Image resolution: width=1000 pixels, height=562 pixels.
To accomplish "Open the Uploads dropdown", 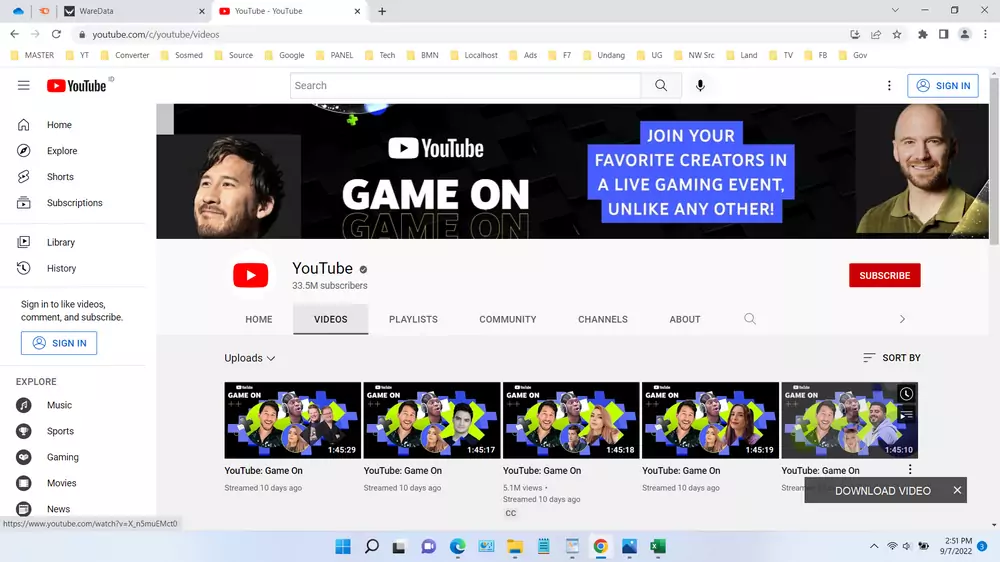I will point(249,358).
